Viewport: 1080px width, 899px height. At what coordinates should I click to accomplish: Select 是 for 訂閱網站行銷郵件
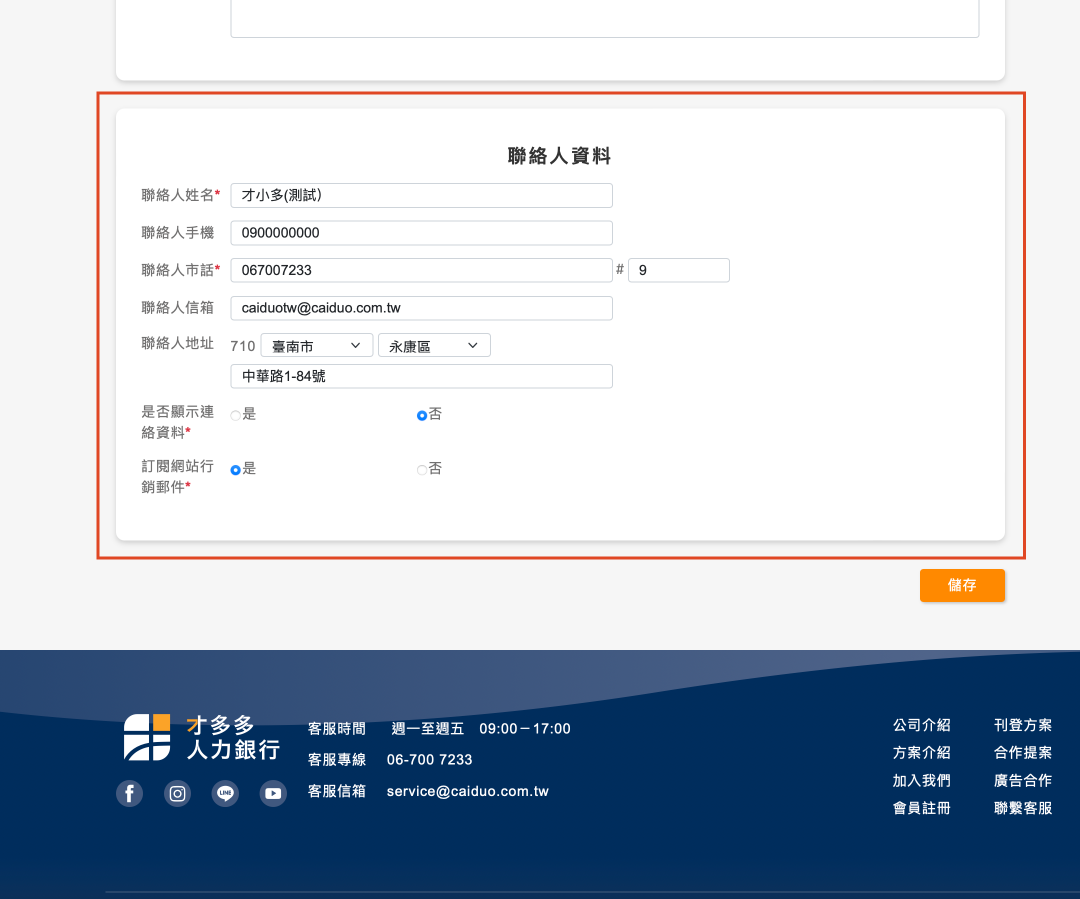pyautogui.click(x=236, y=469)
